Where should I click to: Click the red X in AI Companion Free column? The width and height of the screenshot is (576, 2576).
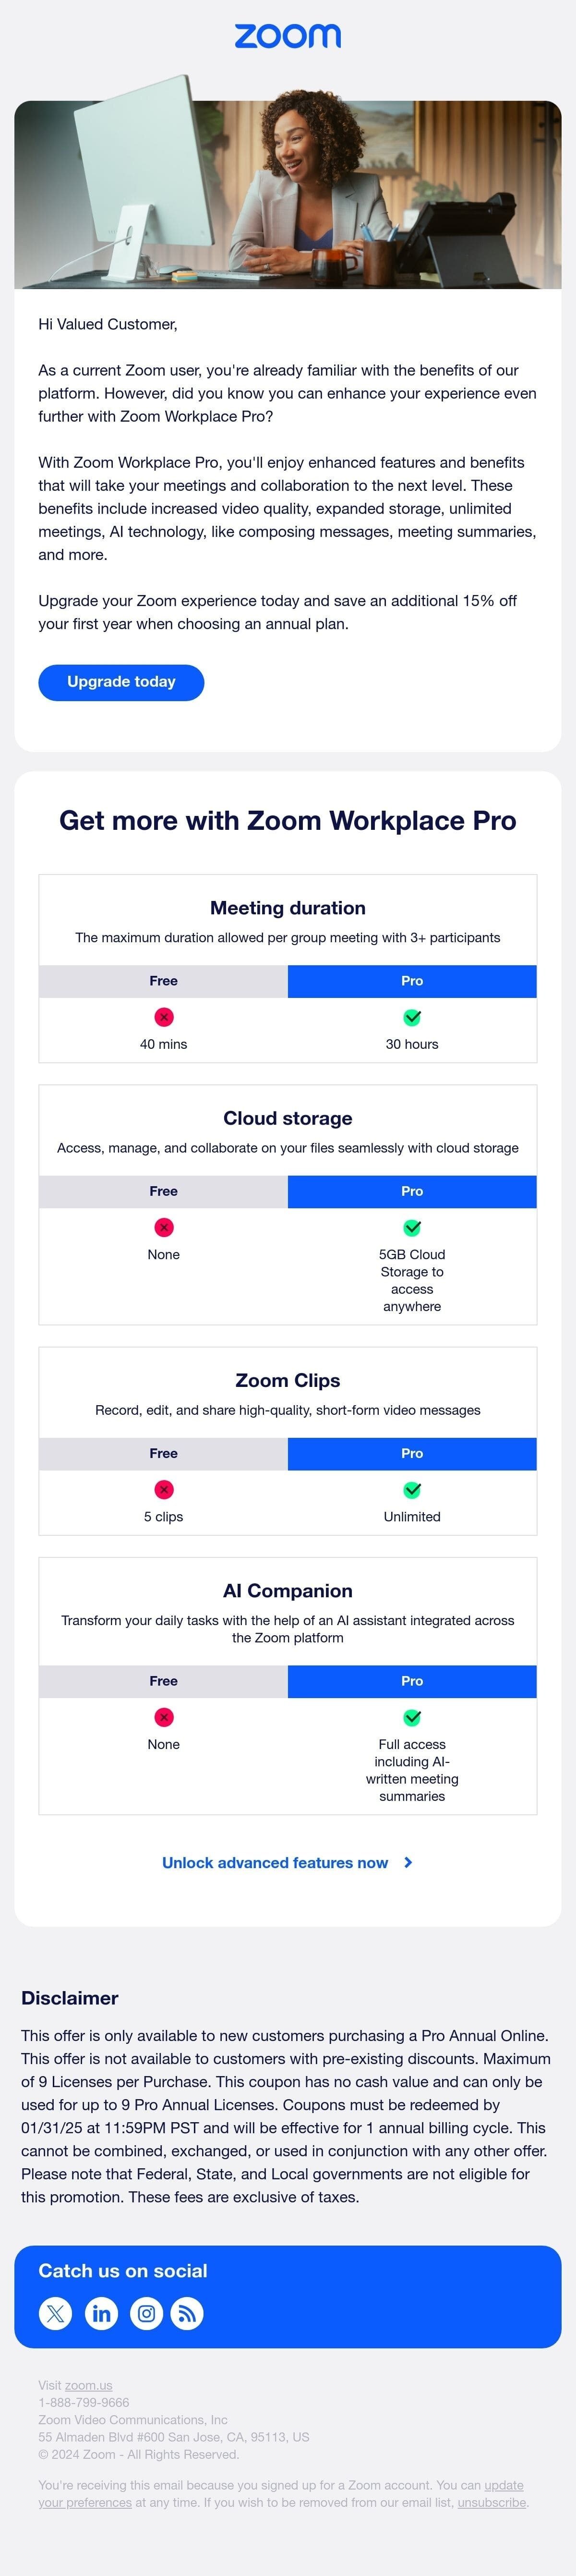point(163,1717)
